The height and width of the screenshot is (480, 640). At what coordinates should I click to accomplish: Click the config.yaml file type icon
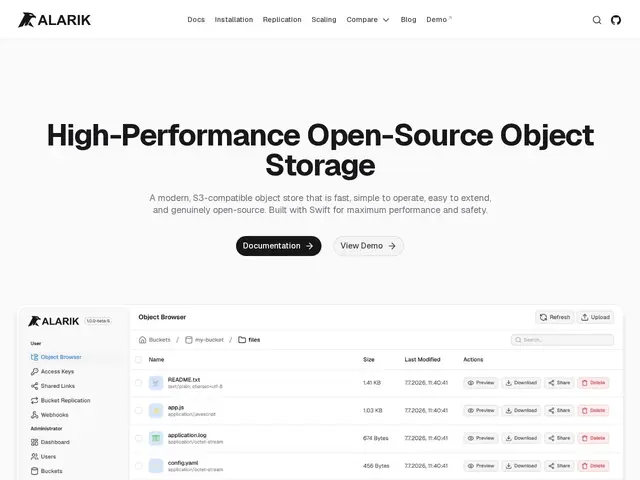pyautogui.click(x=156, y=466)
